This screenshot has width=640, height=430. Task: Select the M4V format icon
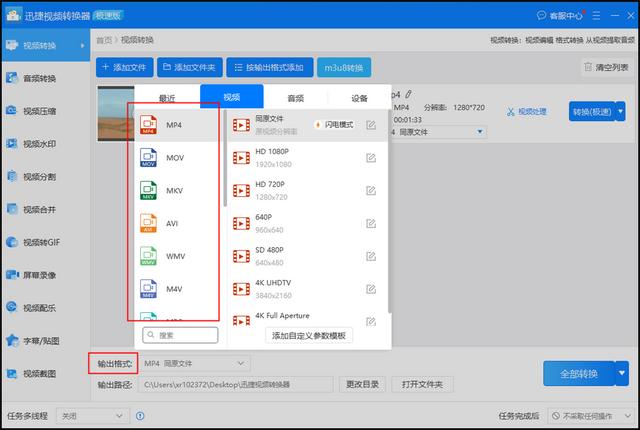(x=148, y=289)
